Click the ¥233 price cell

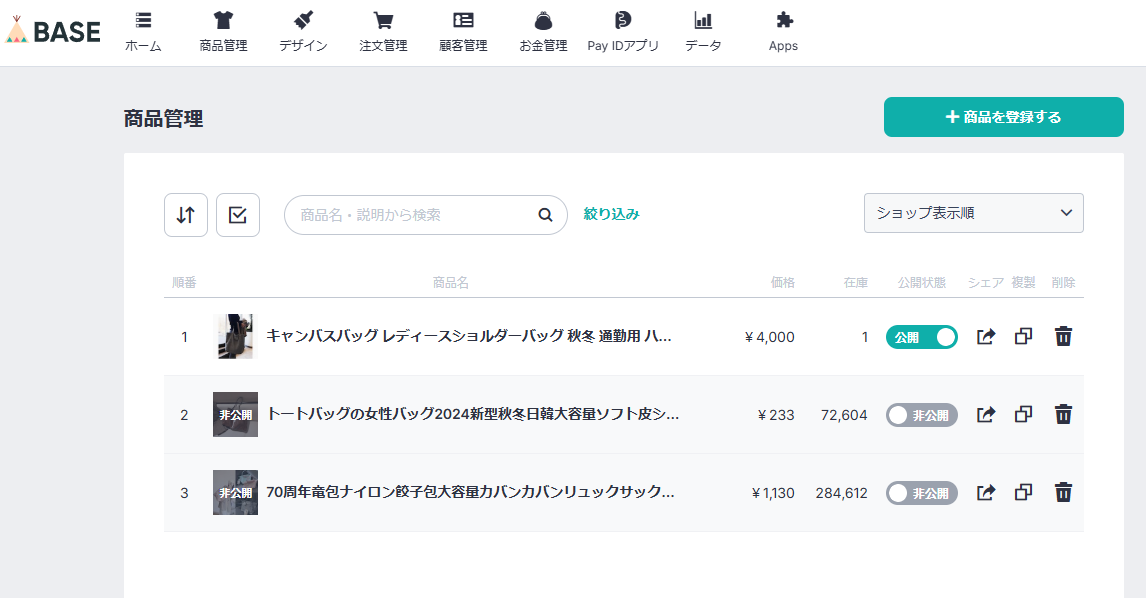(776, 415)
